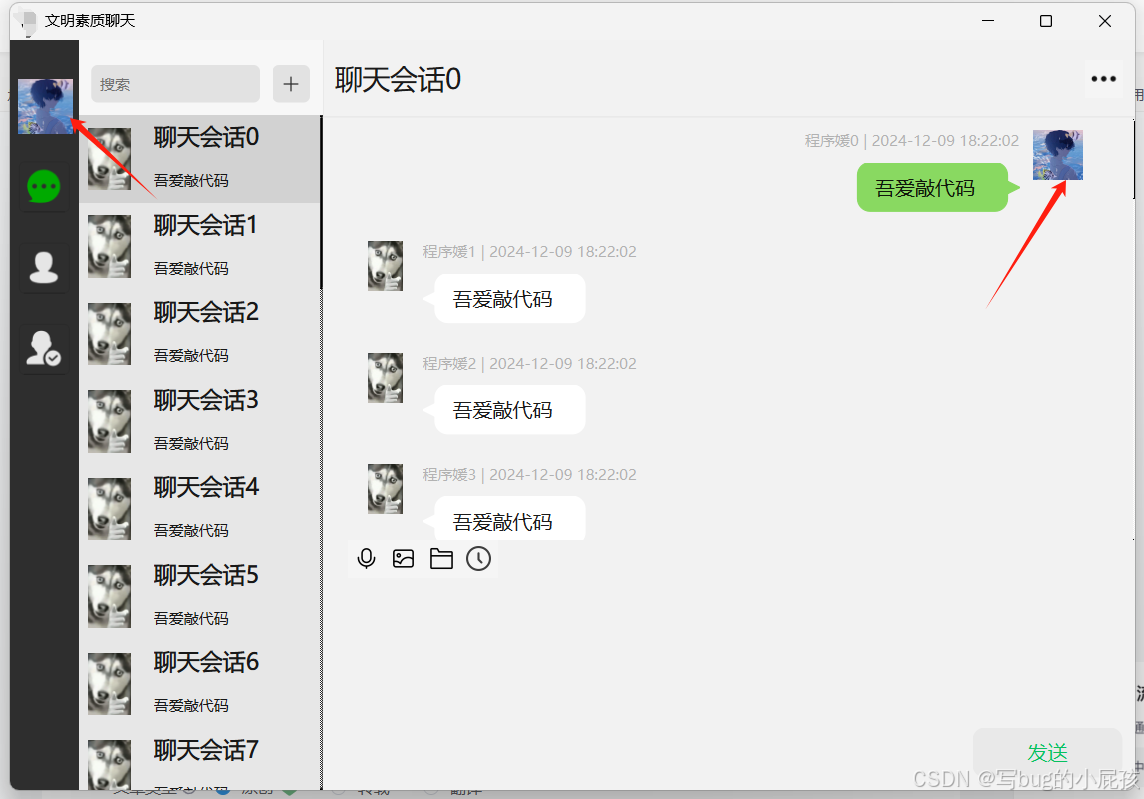Open the green chat sessions tab icon
This screenshot has width=1144, height=799.
pos(44,187)
